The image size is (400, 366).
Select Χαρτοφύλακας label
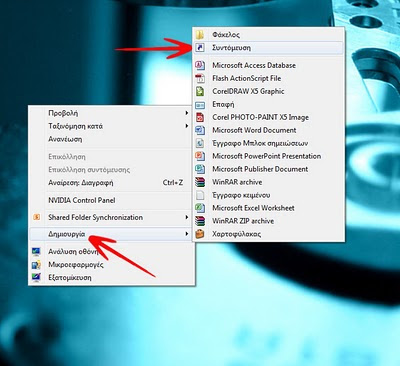point(237,234)
